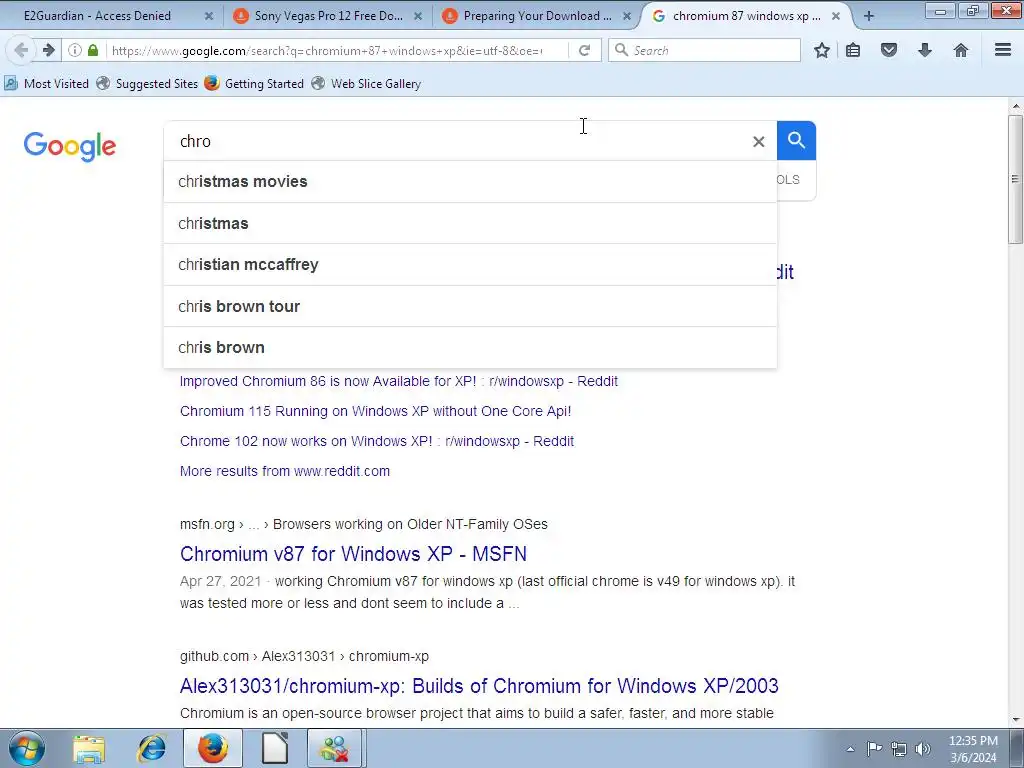Select the chromium 87 windows xp tab

tap(744, 16)
